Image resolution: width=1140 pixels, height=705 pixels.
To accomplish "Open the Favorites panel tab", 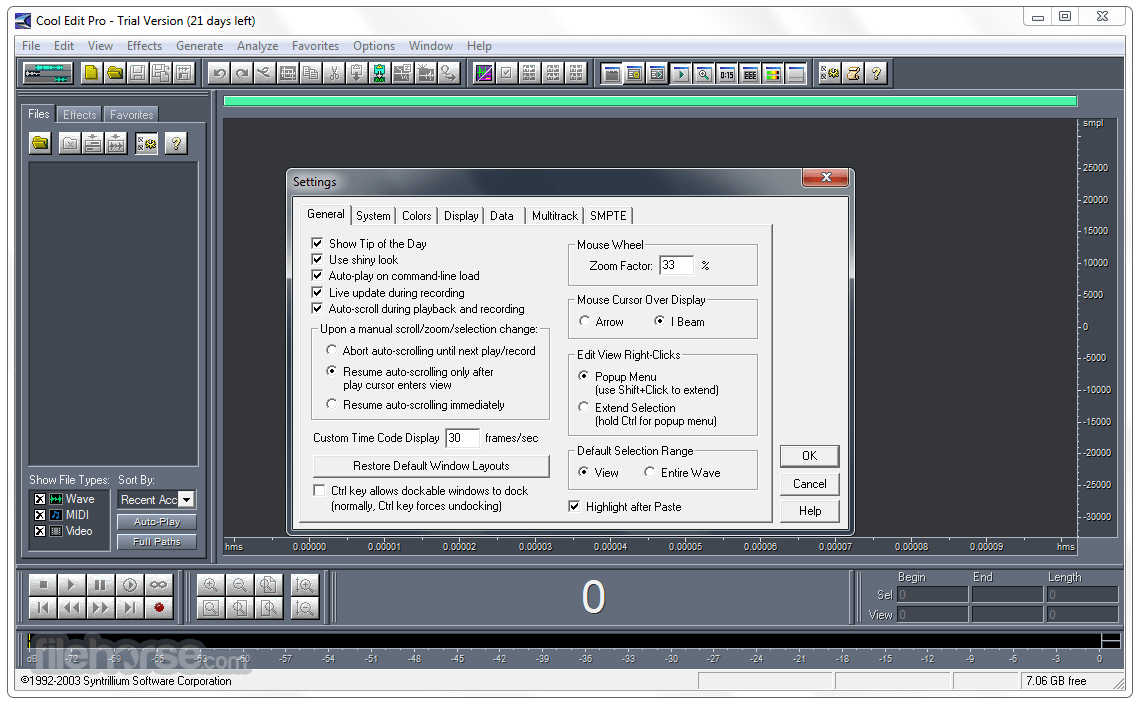I will click(x=131, y=115).
